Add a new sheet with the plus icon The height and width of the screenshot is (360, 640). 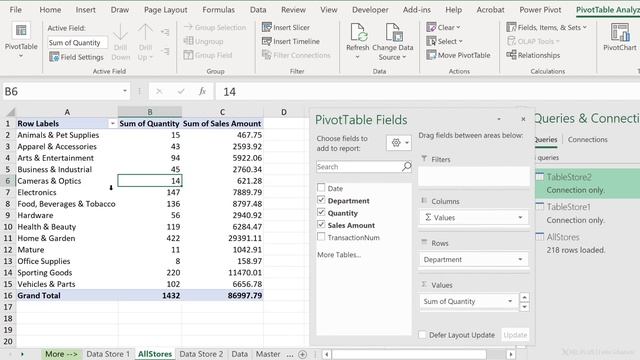click(x=302, y=354)
